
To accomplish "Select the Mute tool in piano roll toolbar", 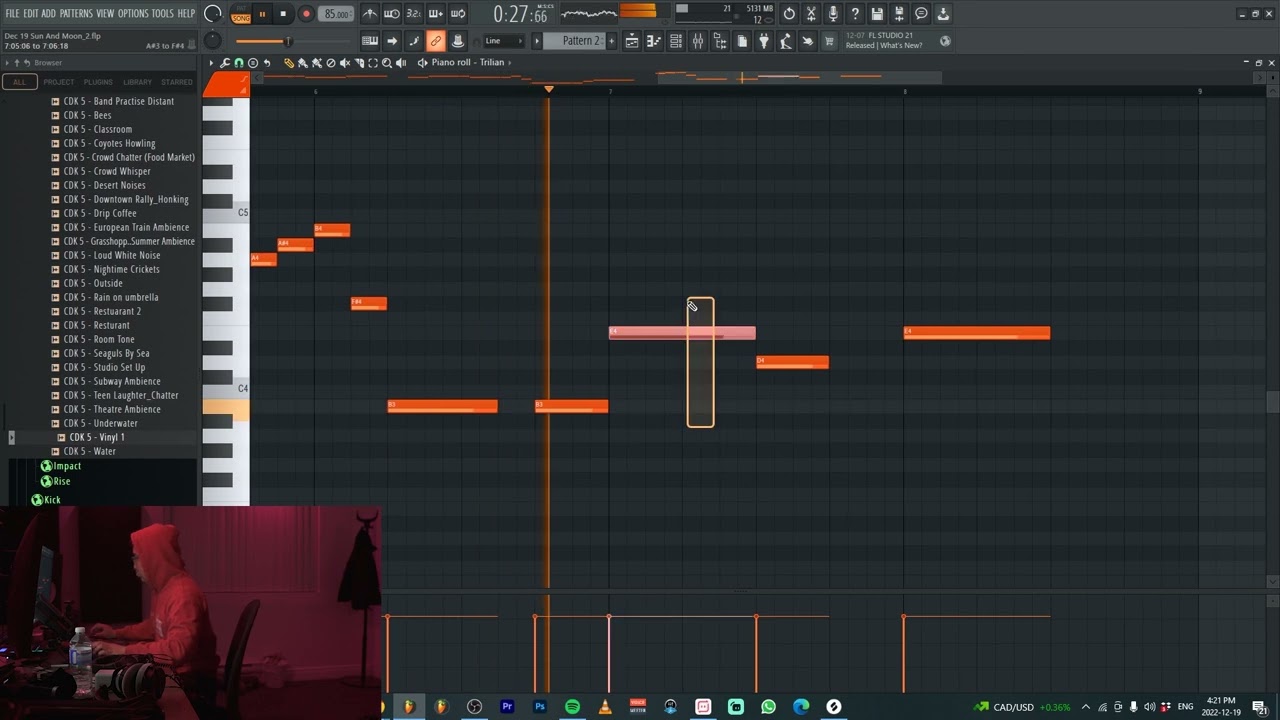I will click(345, 62).
